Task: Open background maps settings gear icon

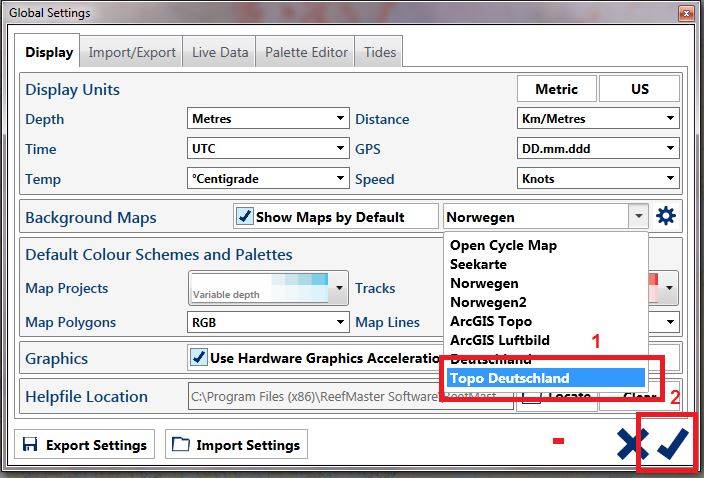Action: click(666, 216)
